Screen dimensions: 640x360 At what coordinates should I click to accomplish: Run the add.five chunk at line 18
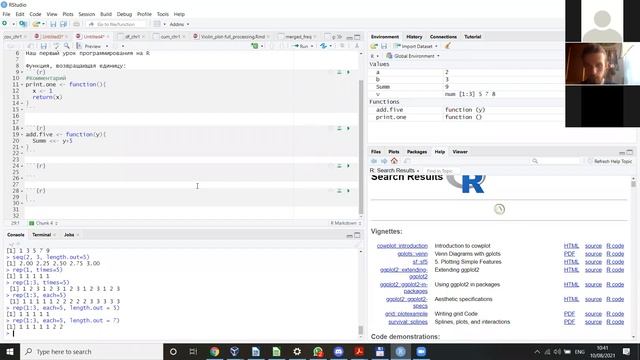[348, 128]
